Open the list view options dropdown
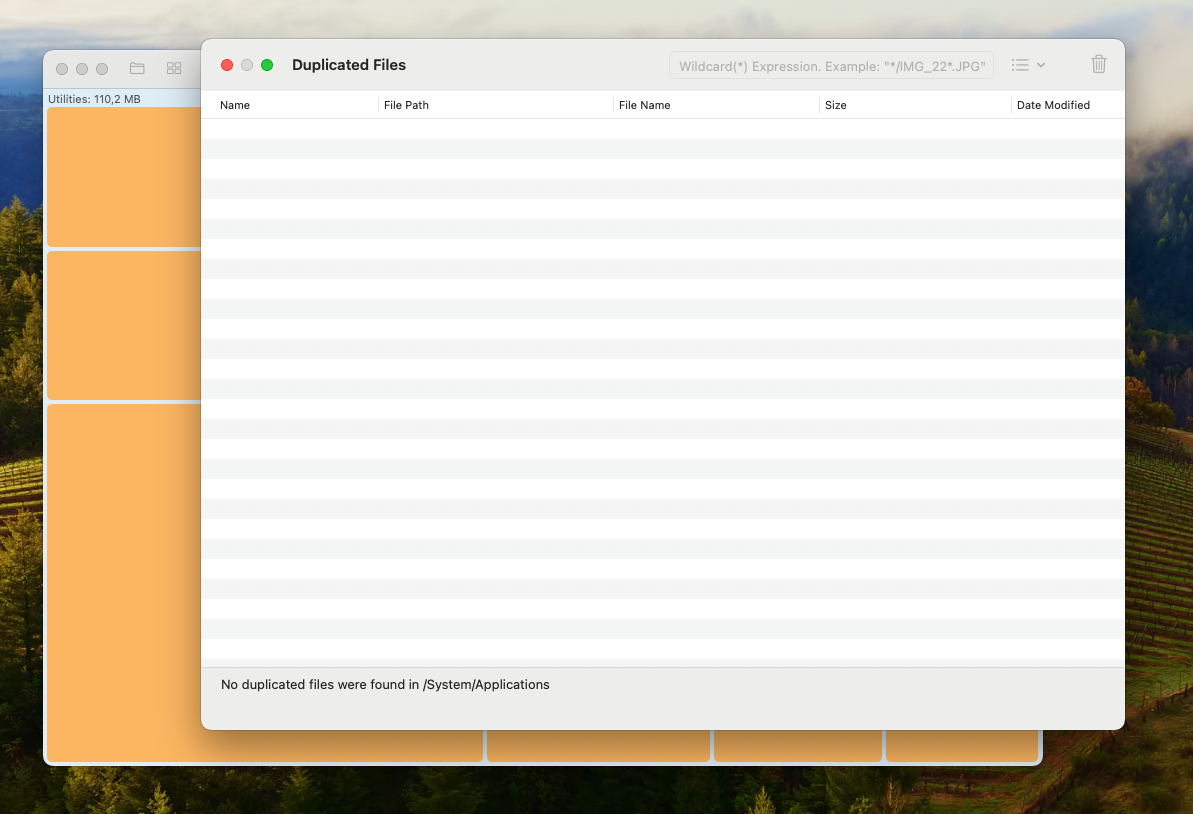 [1028, 65]
